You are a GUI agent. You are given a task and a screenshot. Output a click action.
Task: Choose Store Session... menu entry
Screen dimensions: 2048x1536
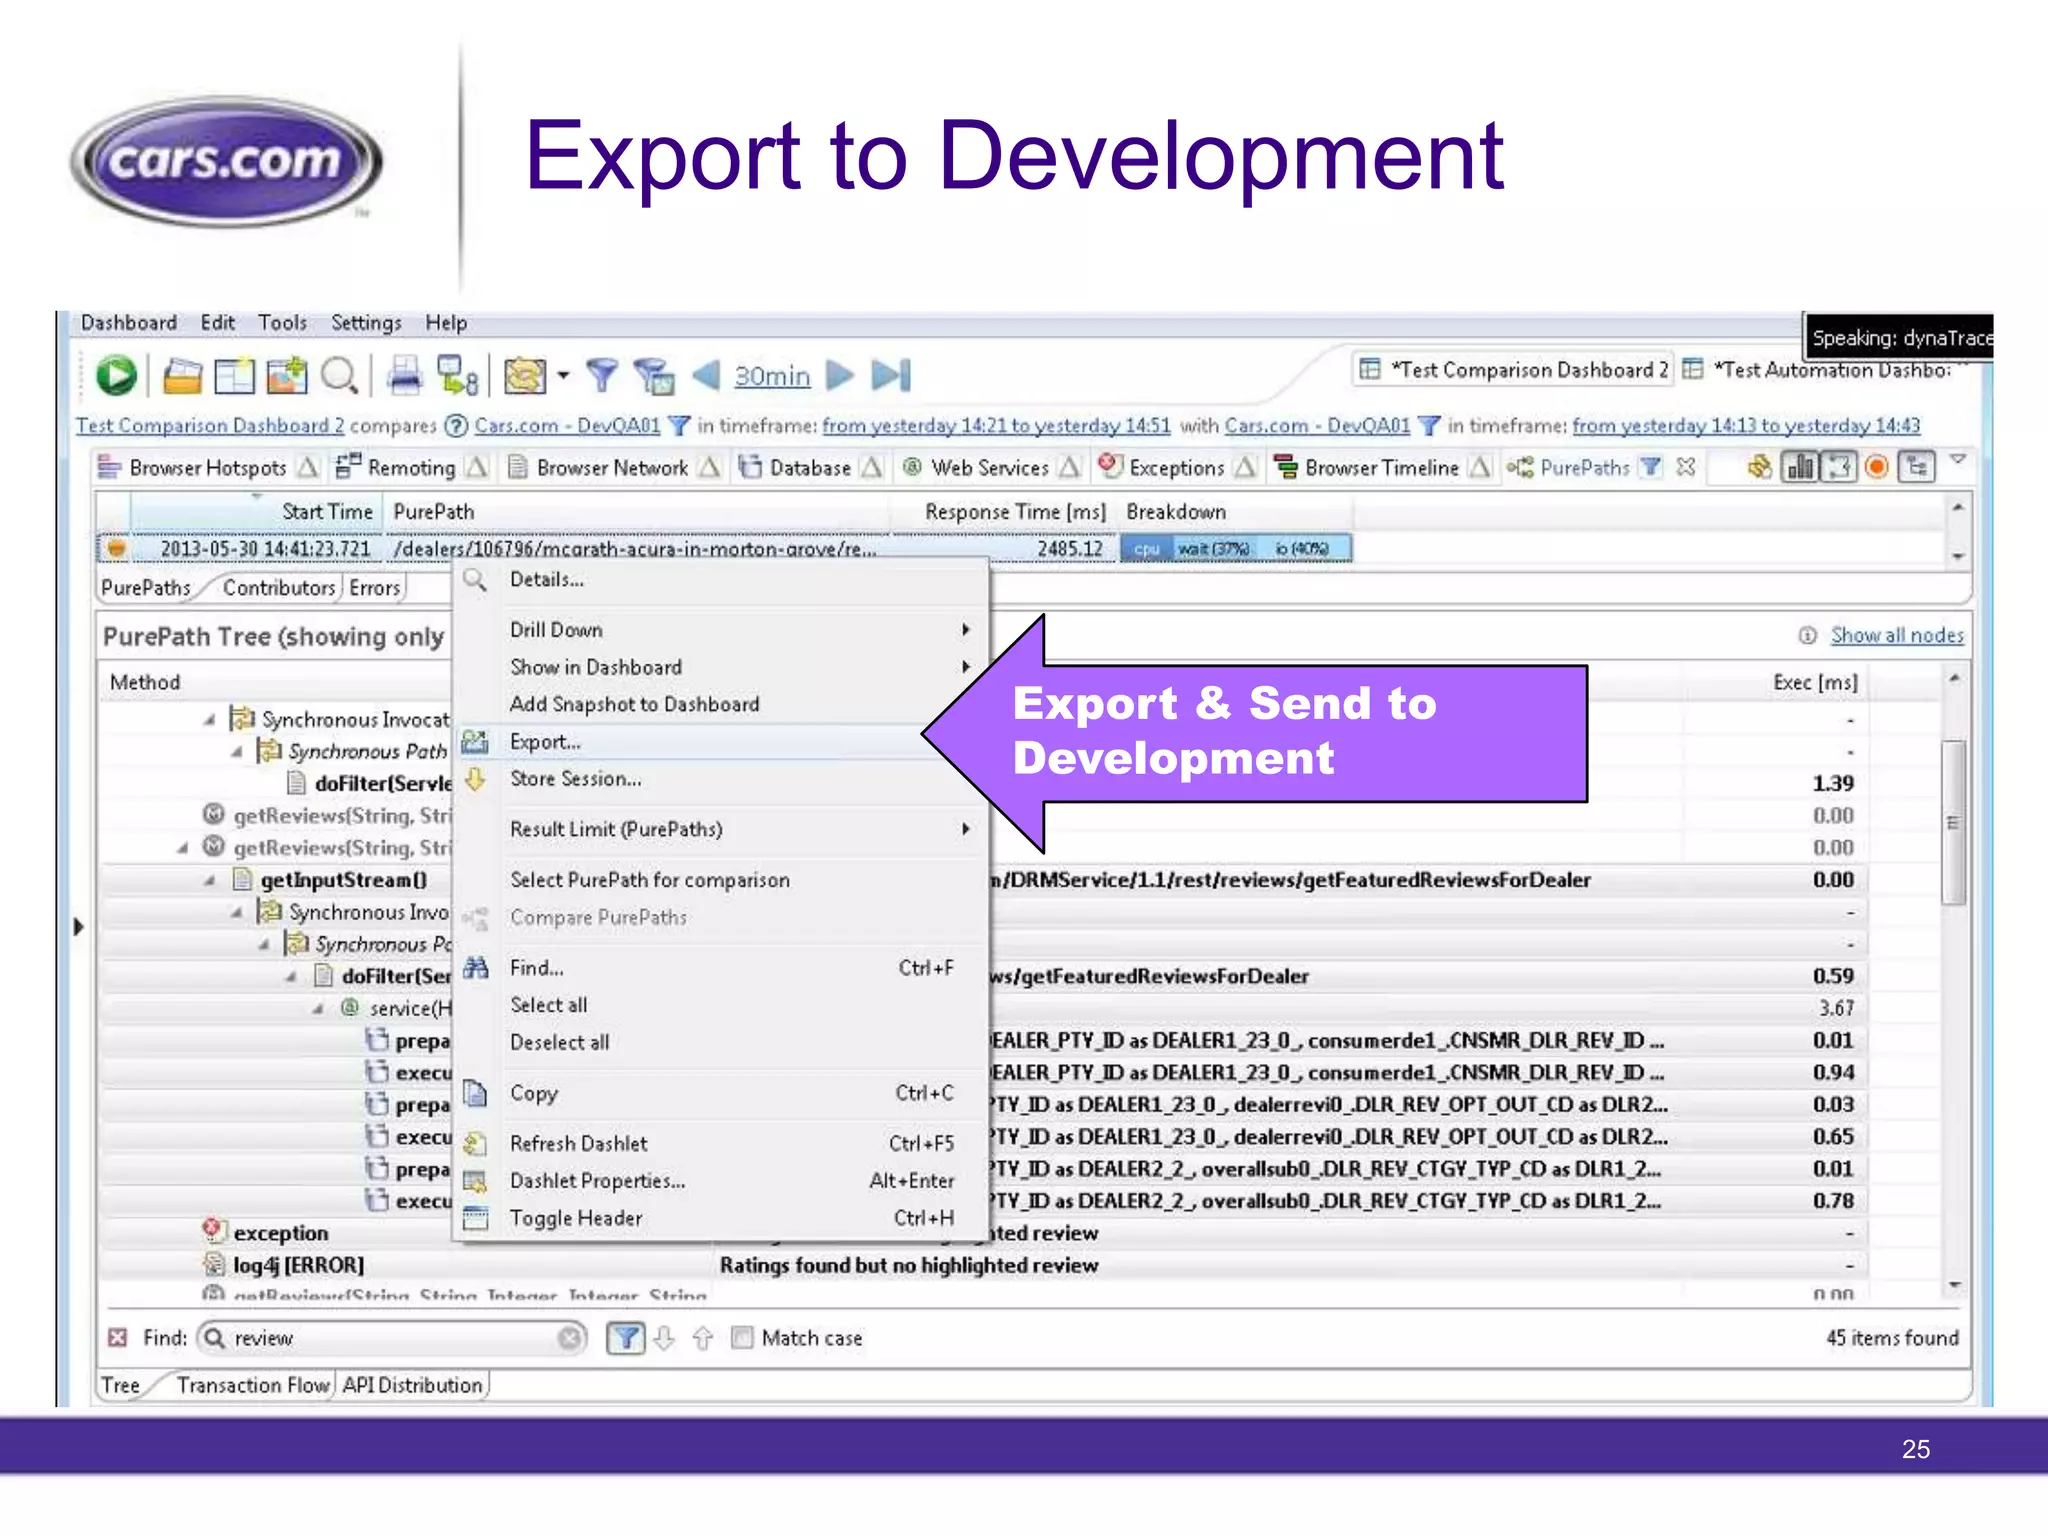tap(720, 779)
